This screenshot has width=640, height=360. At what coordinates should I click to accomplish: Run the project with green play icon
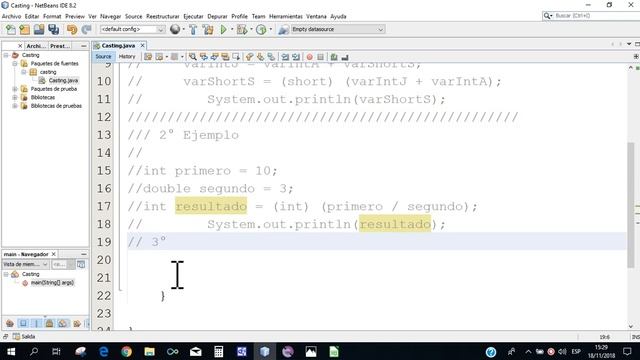tap(223, 29)
